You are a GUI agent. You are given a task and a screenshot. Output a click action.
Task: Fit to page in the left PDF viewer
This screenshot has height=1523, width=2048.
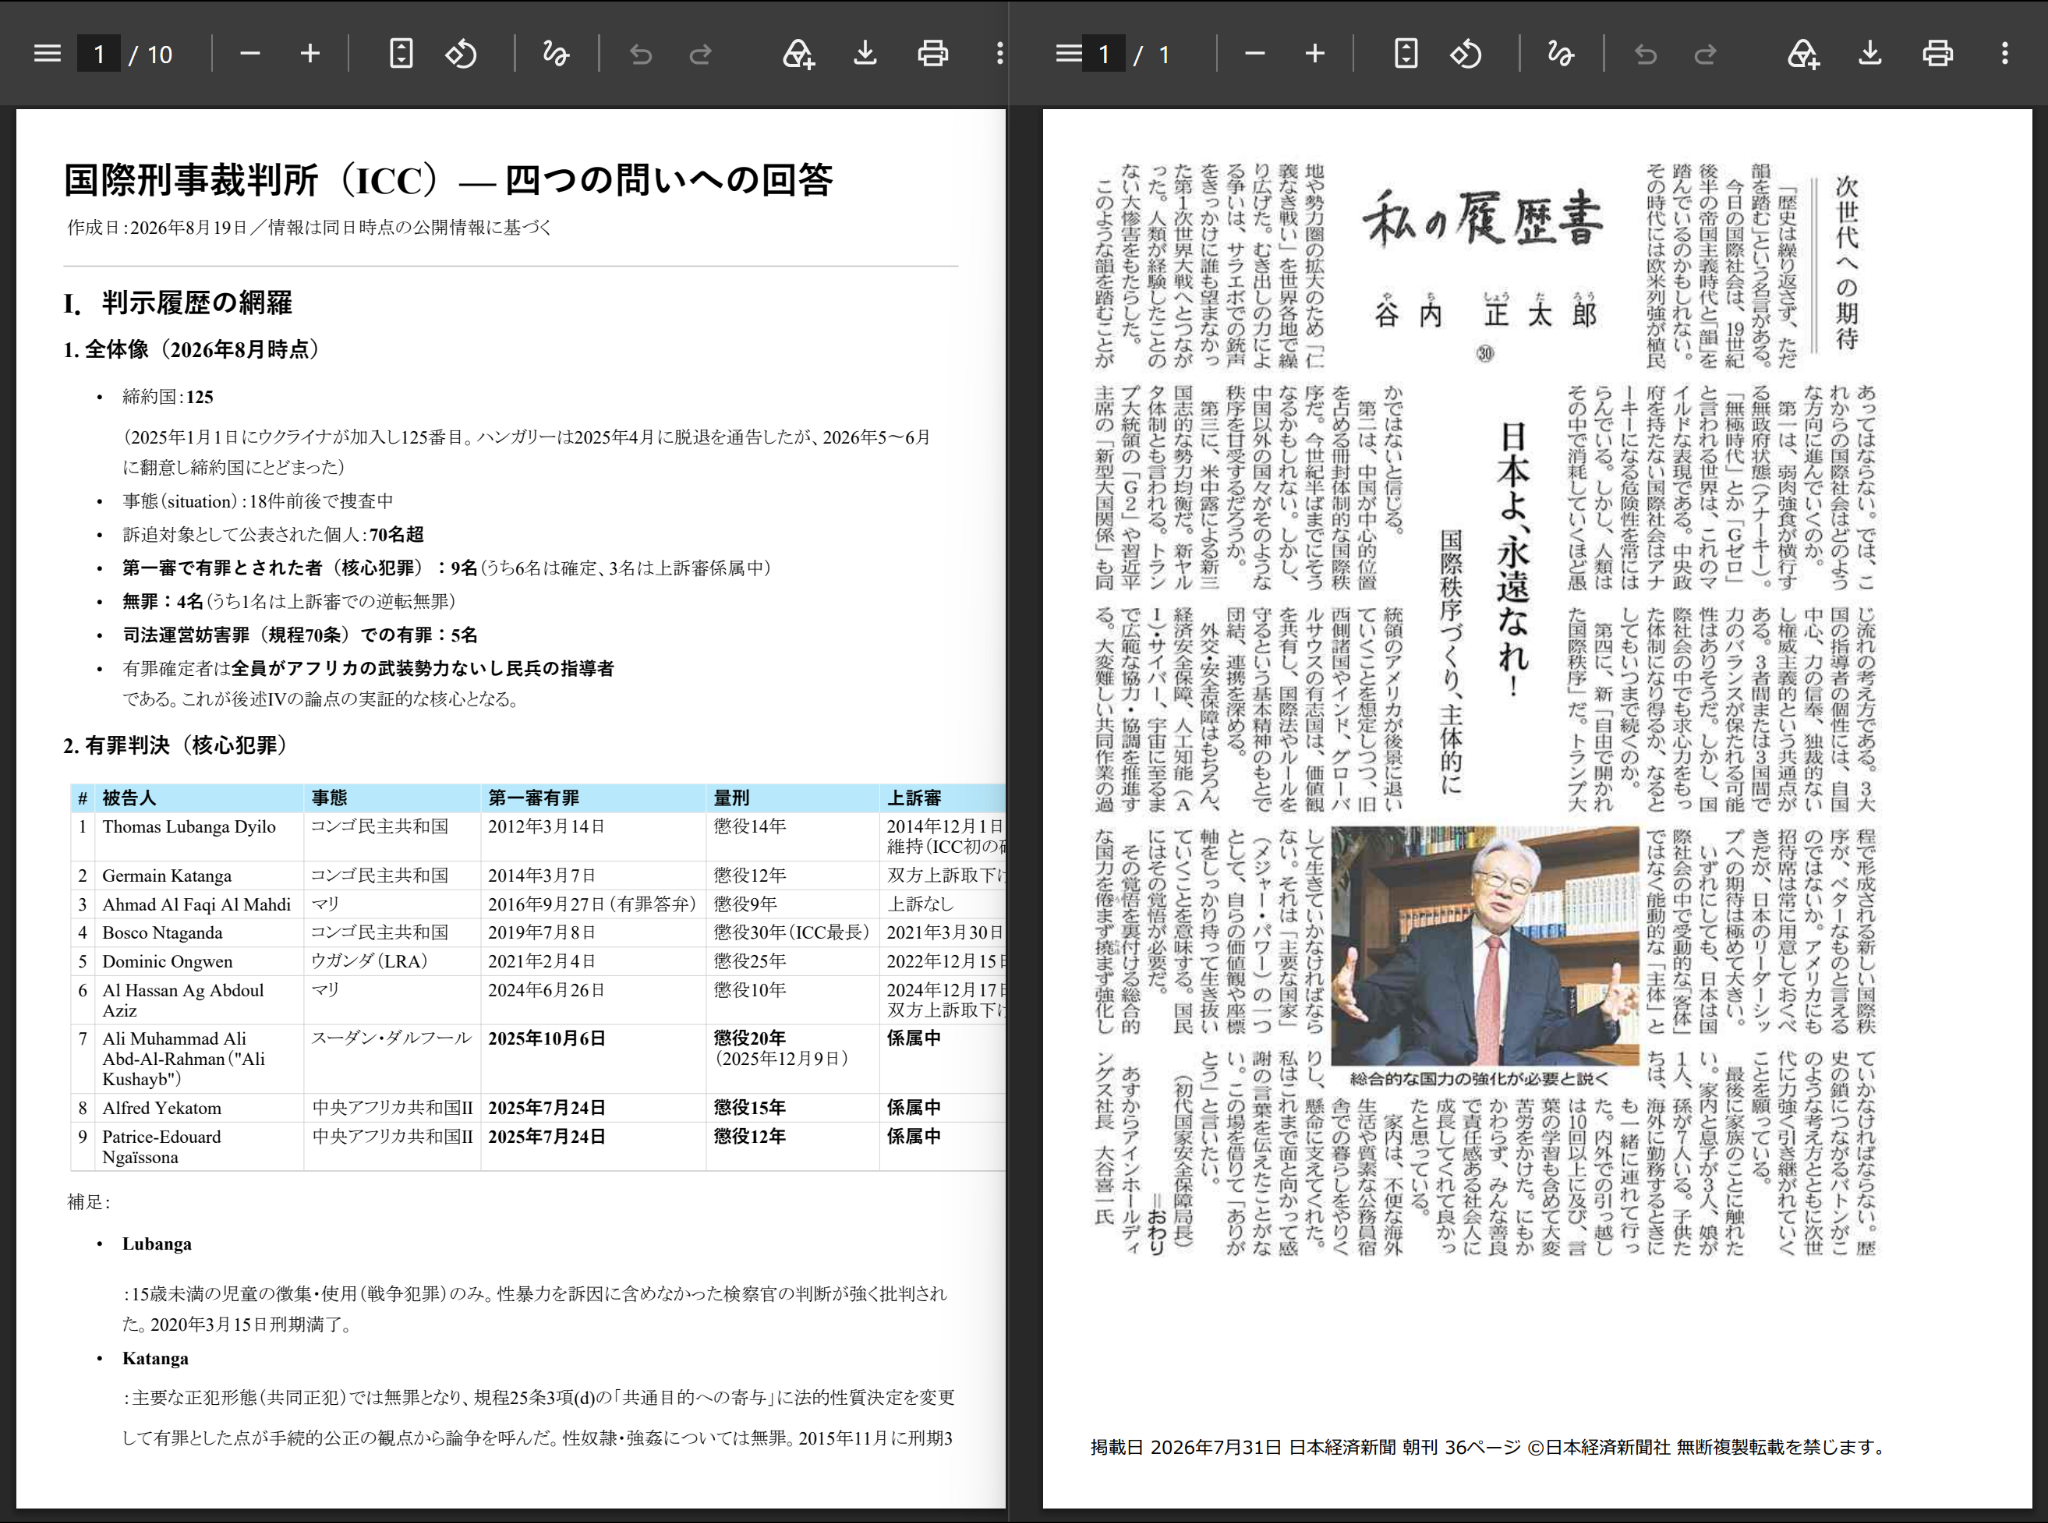[401, 53]
